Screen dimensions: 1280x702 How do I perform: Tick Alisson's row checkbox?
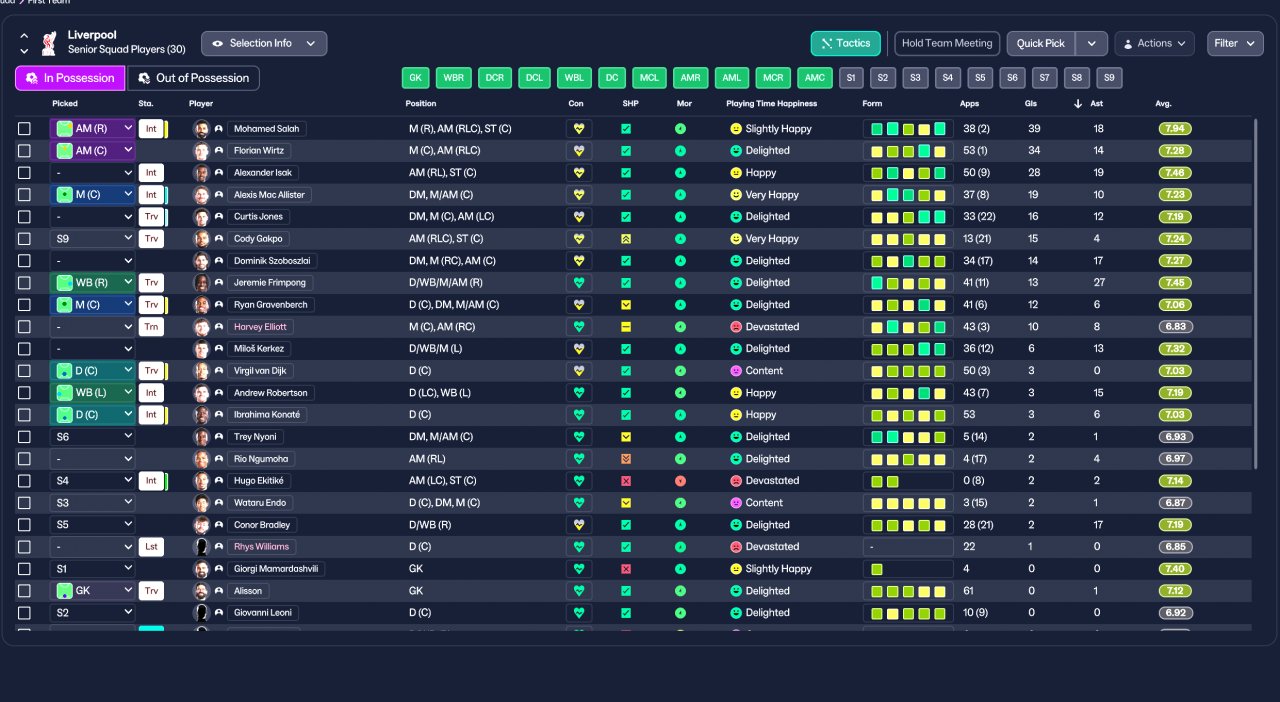coord(24,591)
